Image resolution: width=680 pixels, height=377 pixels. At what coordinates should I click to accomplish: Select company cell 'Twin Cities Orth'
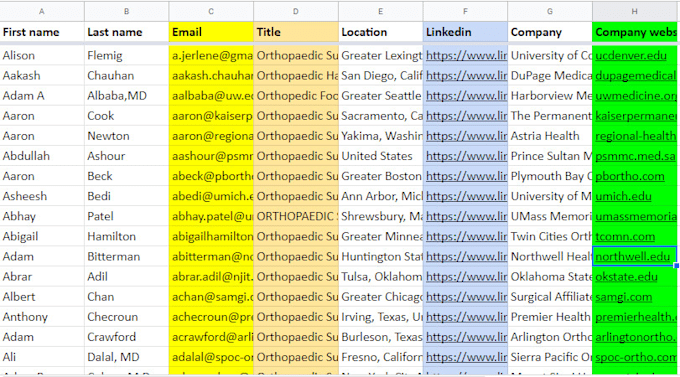550,236
